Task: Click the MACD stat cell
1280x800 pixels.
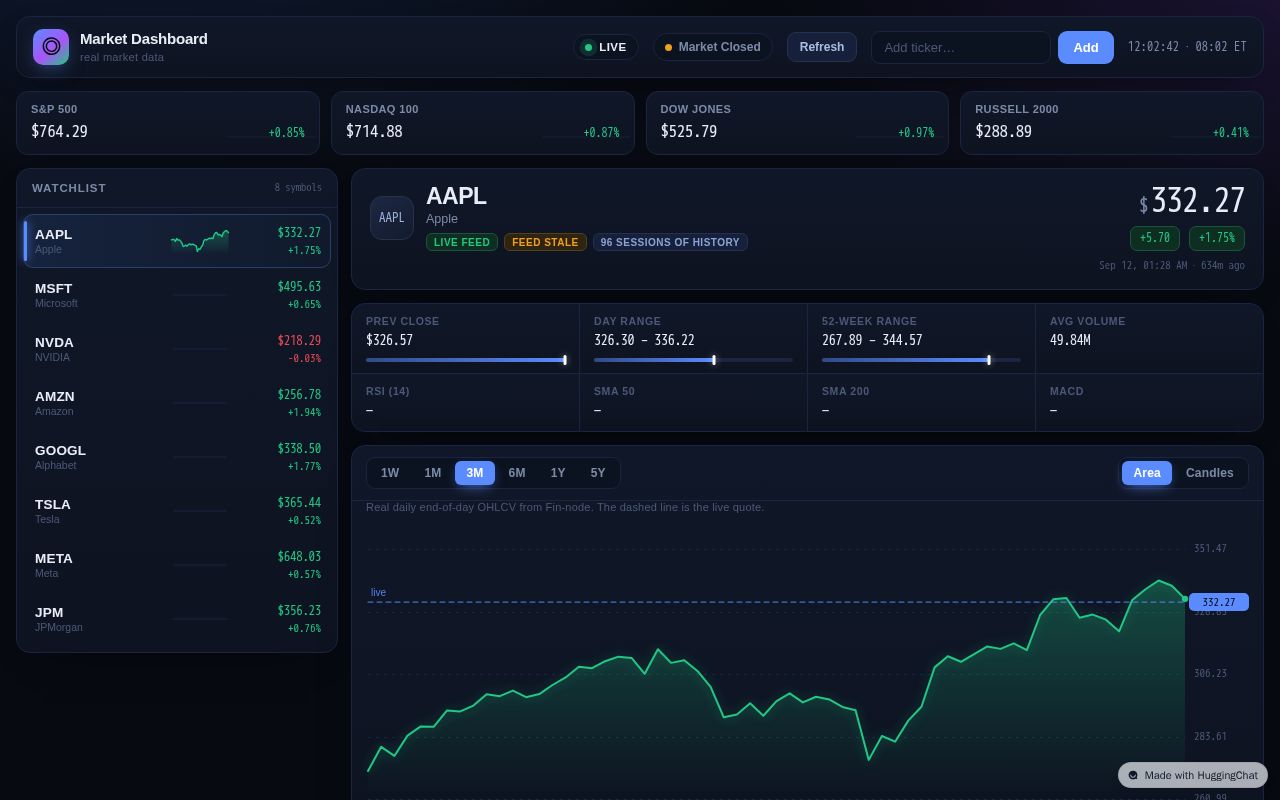Action: pyautogui.click(x=1150, y=402)
